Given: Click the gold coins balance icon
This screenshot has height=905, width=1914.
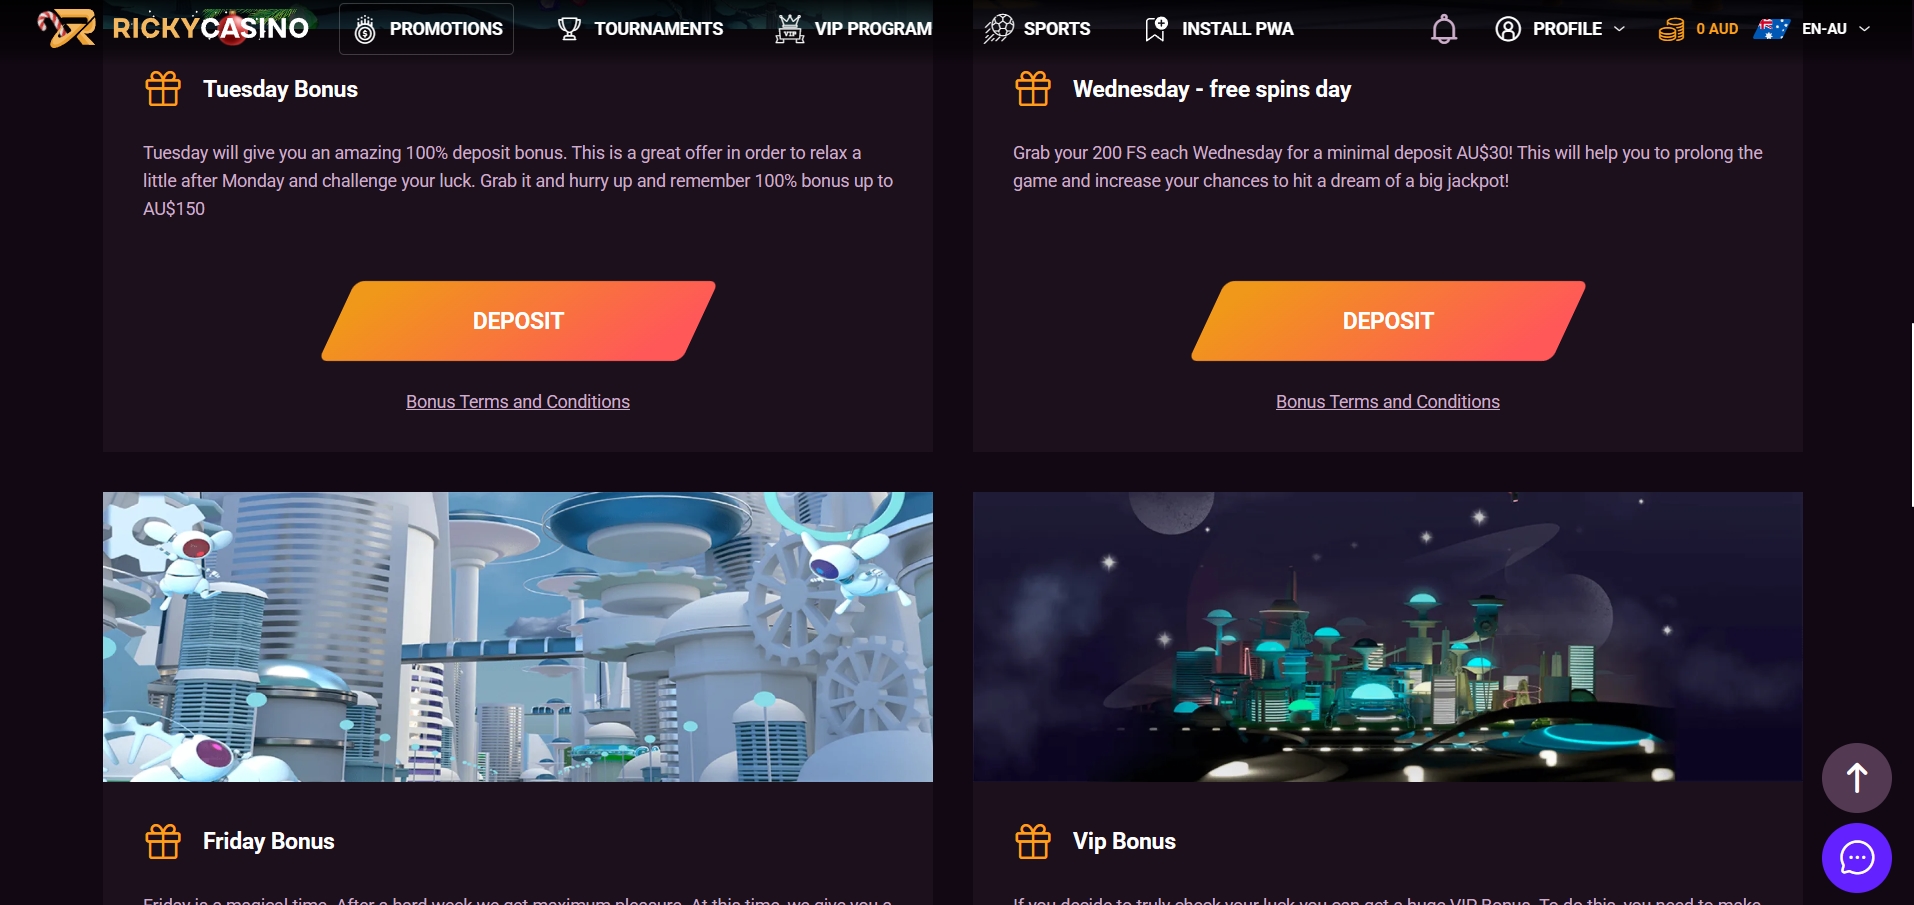Looking at the screenshot, I should (x=1671, y=30).
